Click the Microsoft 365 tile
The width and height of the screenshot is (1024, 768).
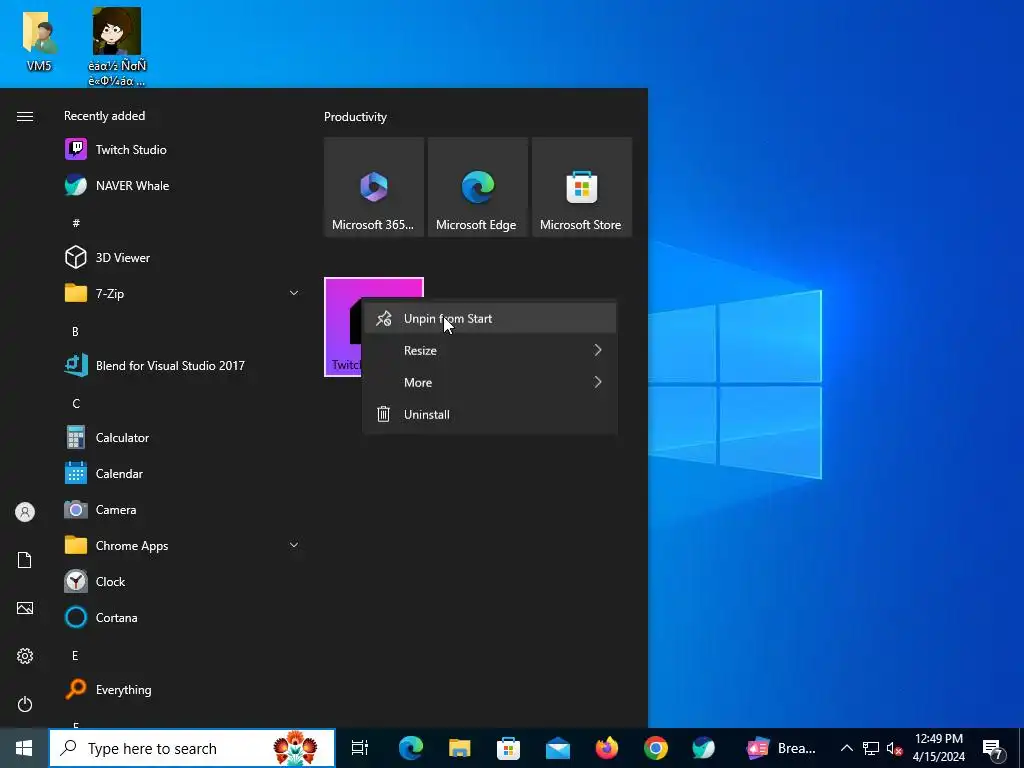pyautogui.click(x=374, y=187)
